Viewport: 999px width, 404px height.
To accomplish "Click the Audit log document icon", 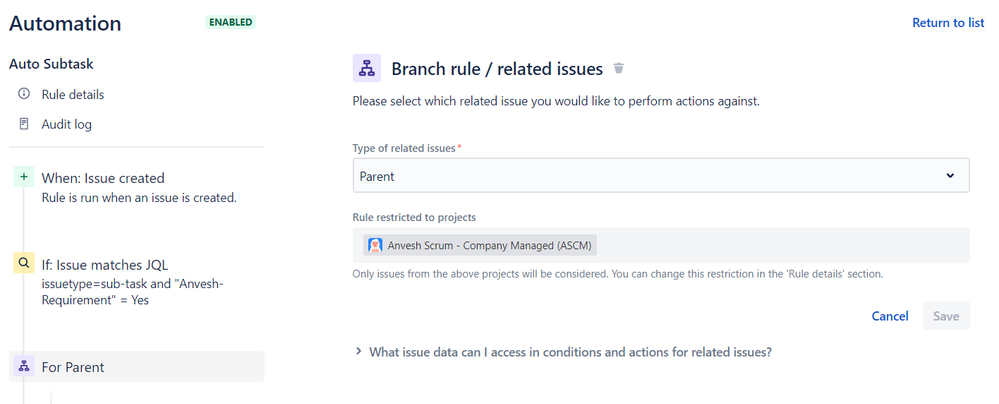I will tap(24, 124).
